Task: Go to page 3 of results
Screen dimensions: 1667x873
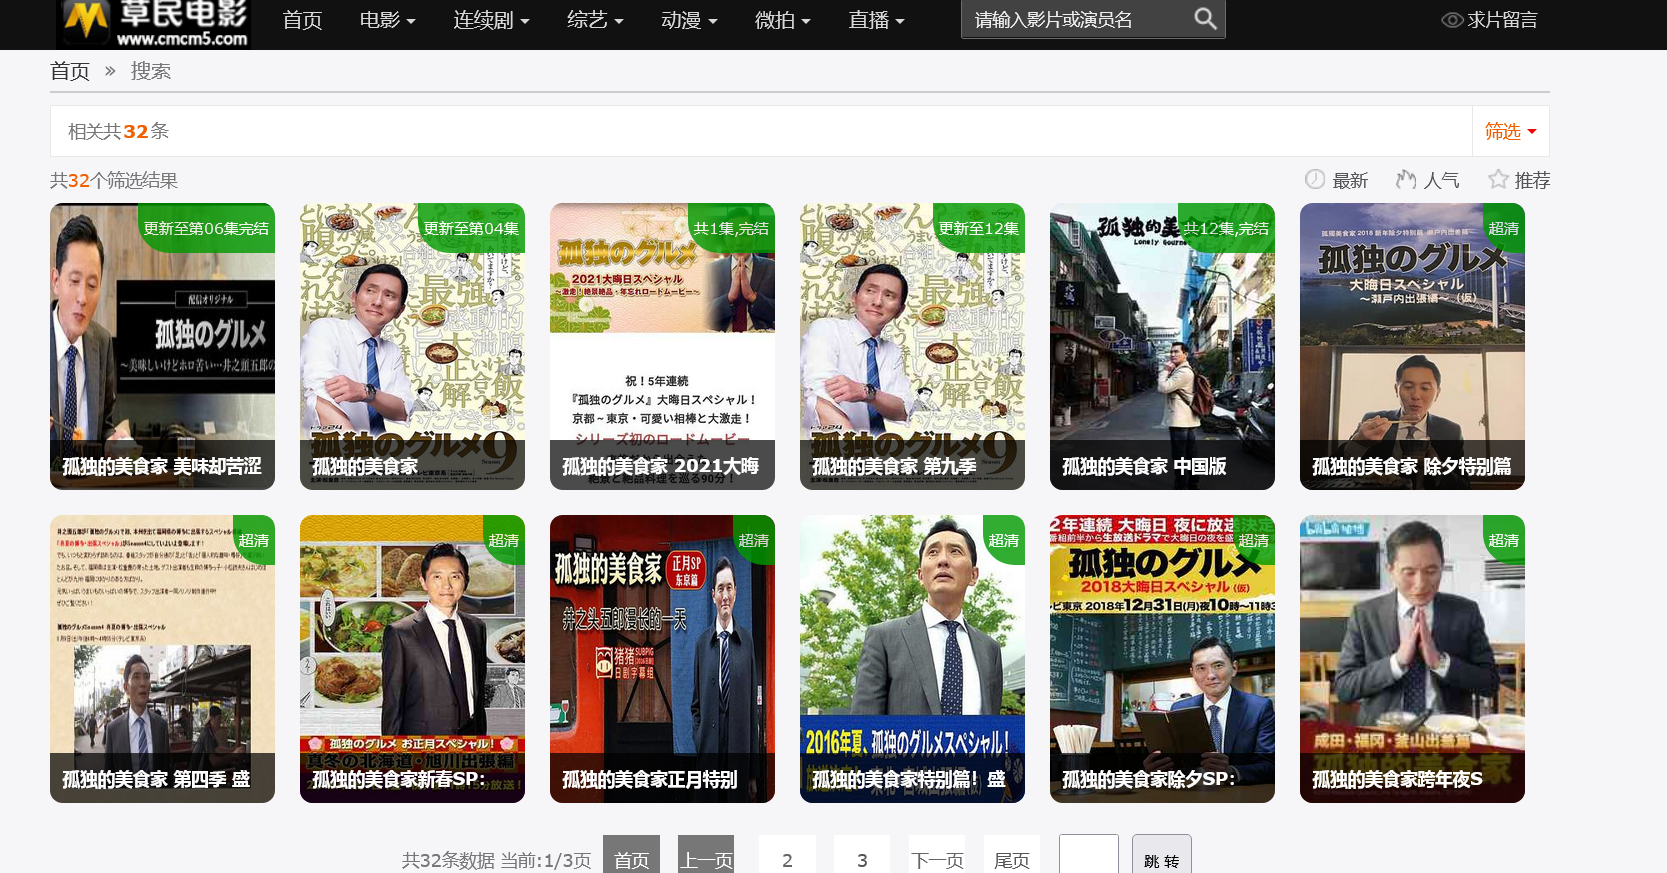Action: [x=862, y=856]
